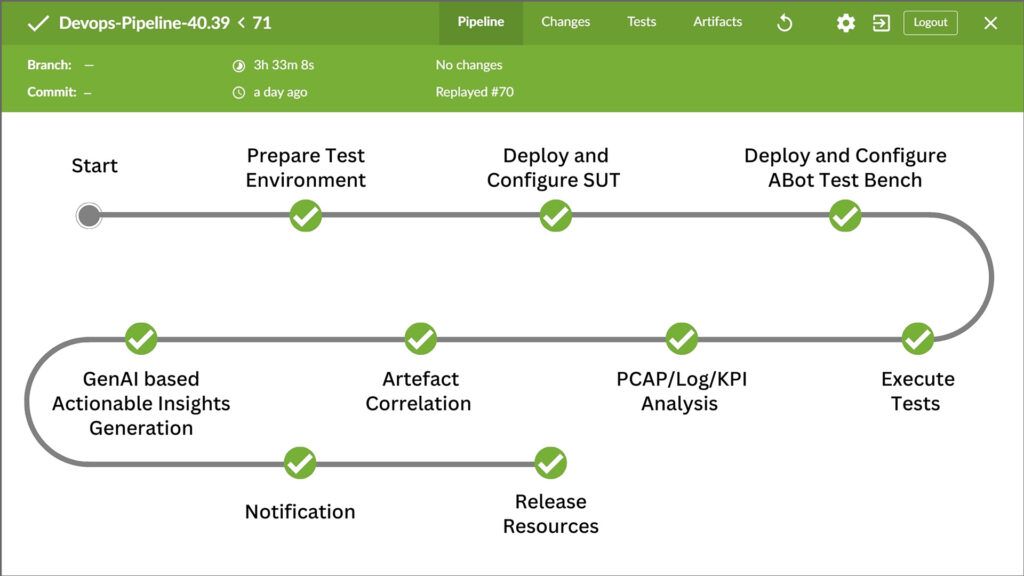Go to previous run using the chevron before 71
1024x576 pixels.
point(242,23)
